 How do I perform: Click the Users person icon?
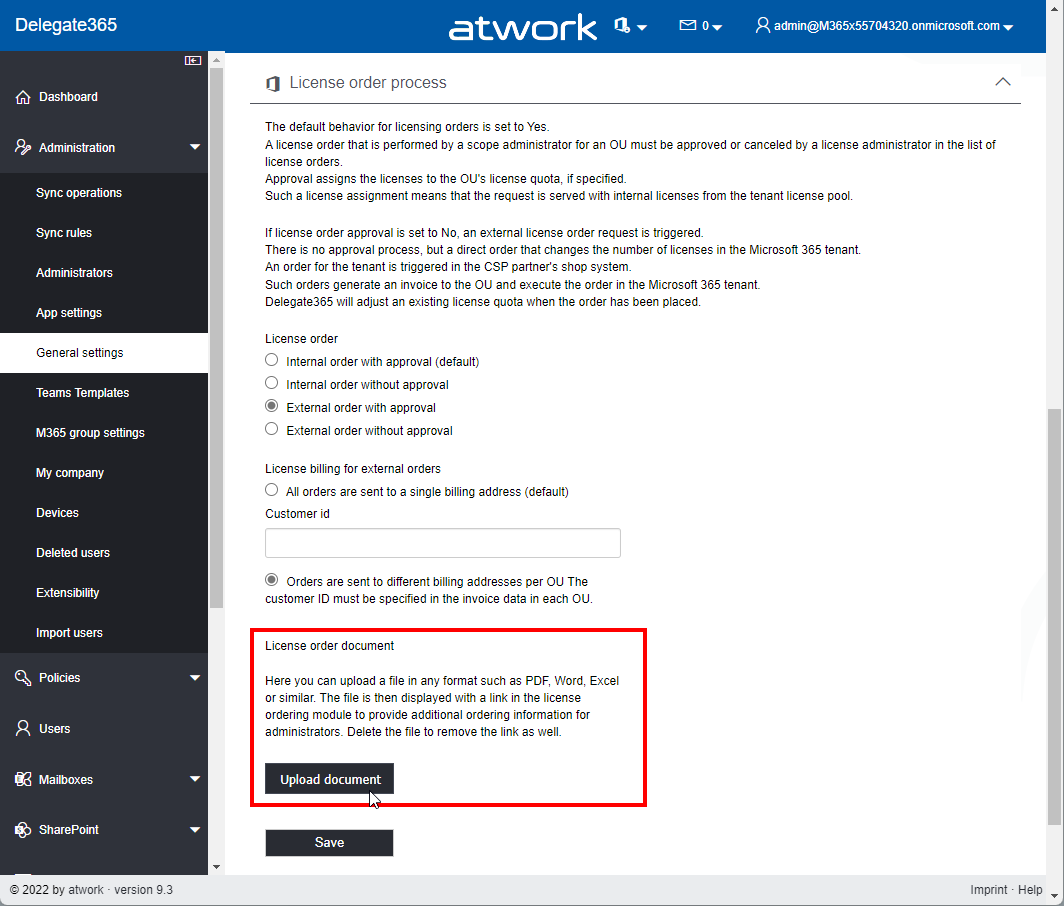pos(23,728)
